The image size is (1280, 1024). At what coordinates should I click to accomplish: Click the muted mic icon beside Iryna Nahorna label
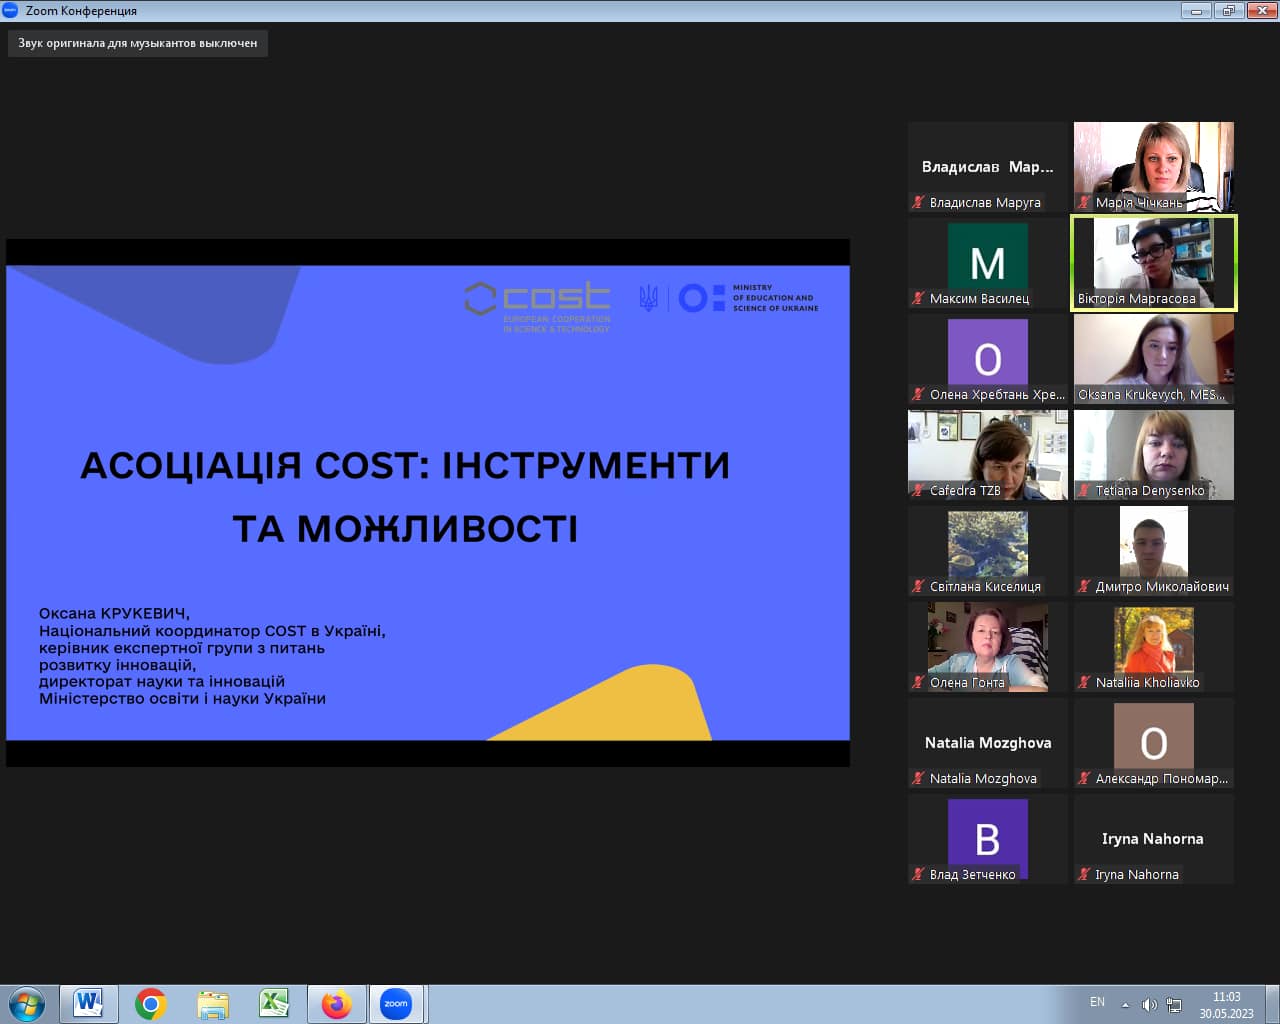(x=1084, y=874)
